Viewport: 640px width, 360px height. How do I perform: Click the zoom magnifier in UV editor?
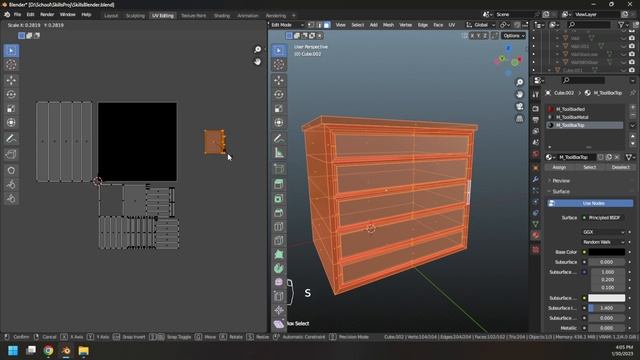click(x=258, y=49)
